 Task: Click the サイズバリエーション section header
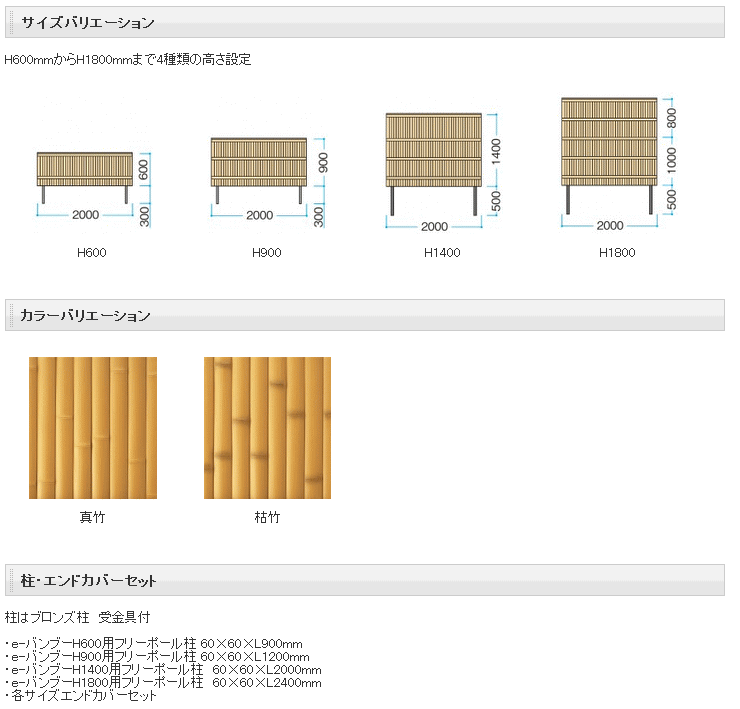click(365, 22)
